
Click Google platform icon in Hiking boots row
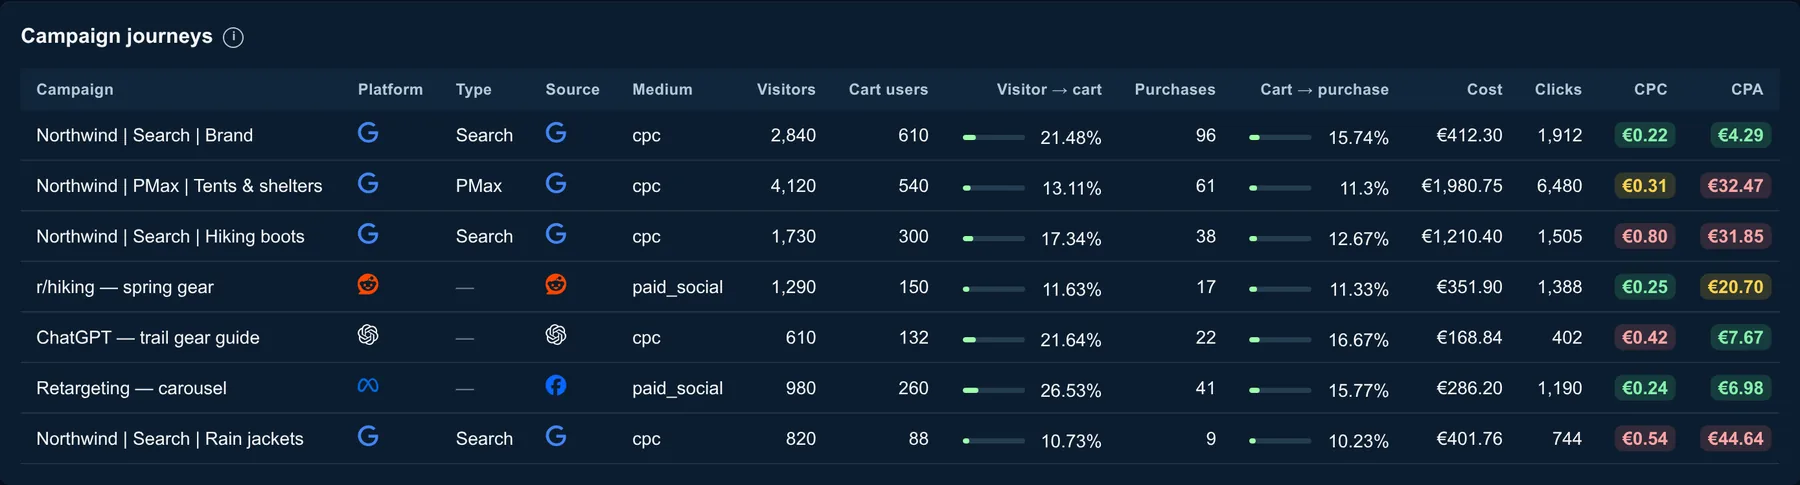pyautogui.click(x=368, y=234)
